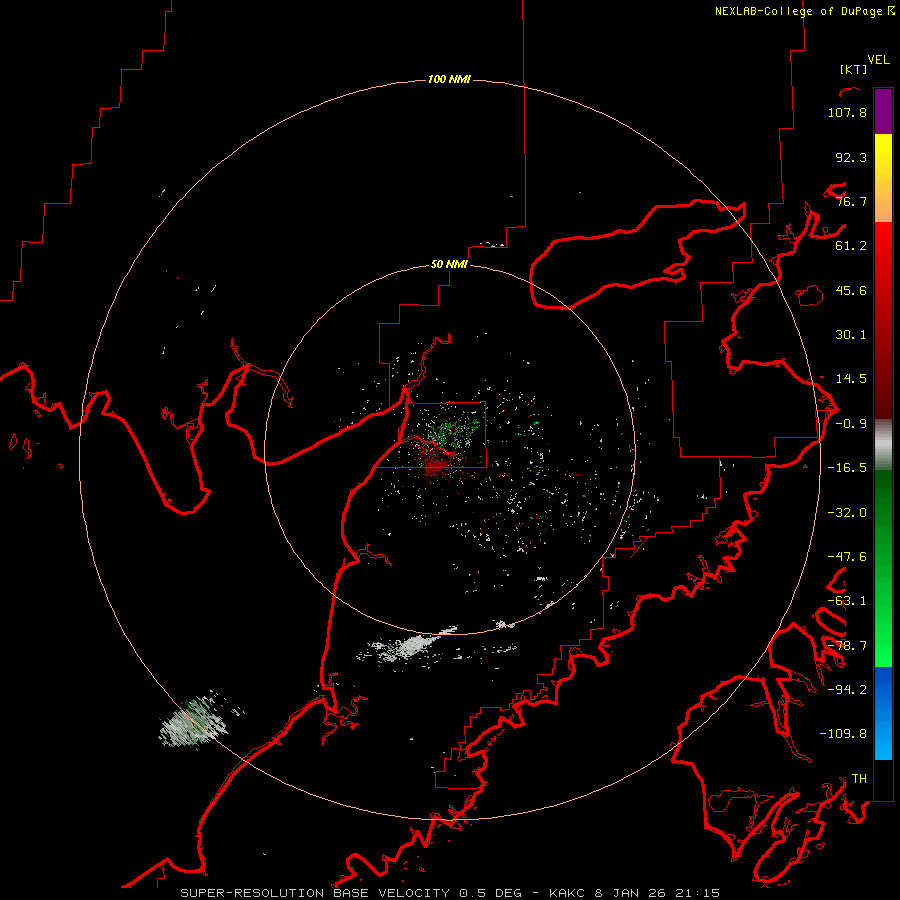Click the -109.8 velocity scale value

coord(843,734)
